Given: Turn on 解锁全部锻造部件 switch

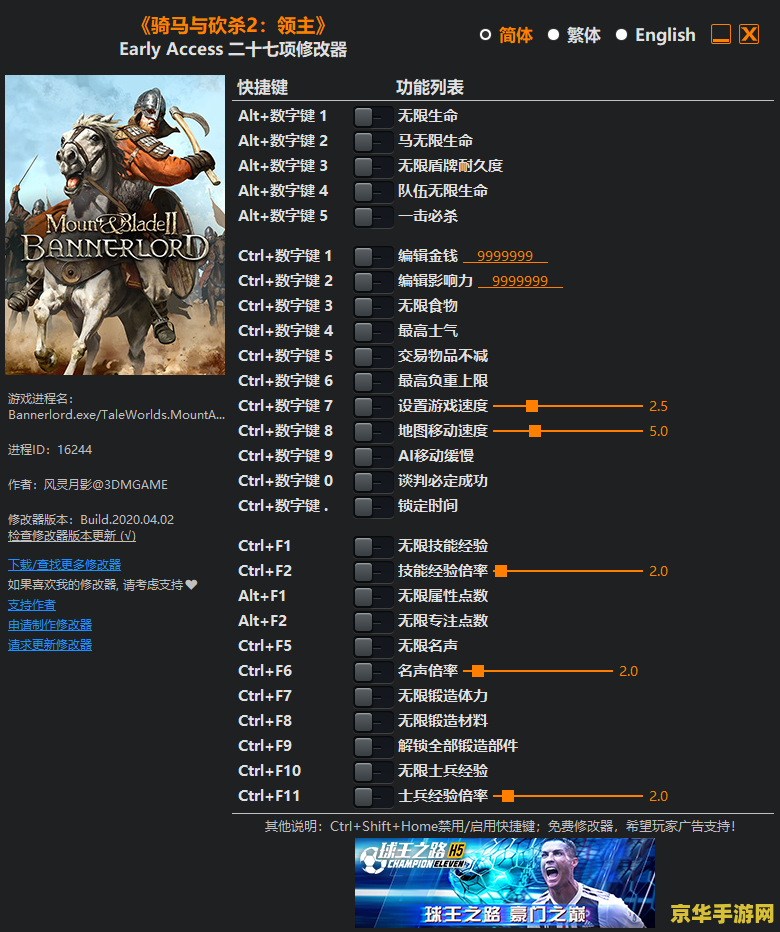Looking at the screenshot, I should click(x=373, y=745).
